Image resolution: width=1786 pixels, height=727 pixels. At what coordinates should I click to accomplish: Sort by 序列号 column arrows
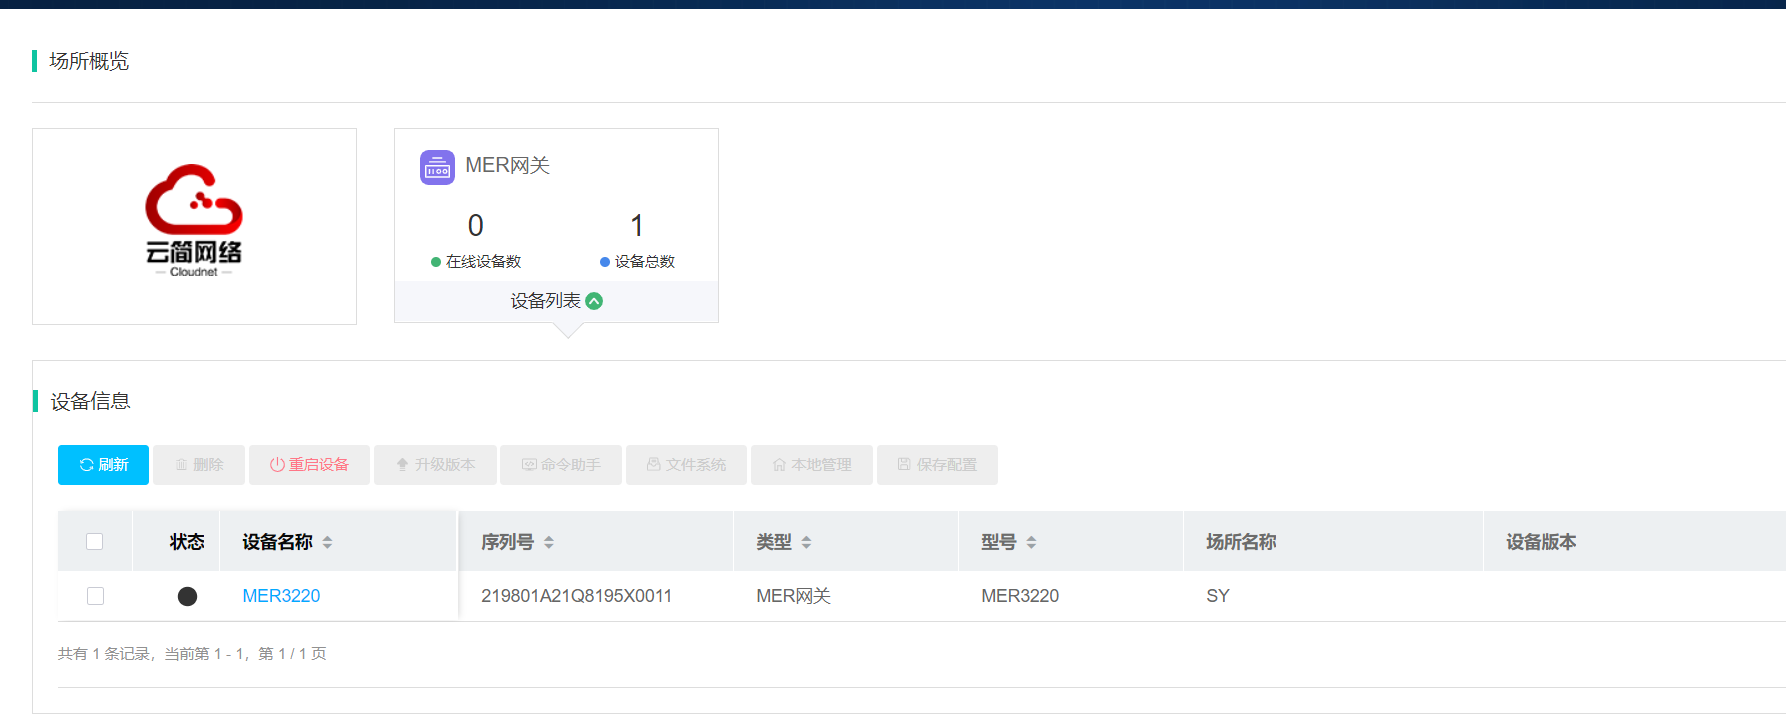[x=549, y=542]
